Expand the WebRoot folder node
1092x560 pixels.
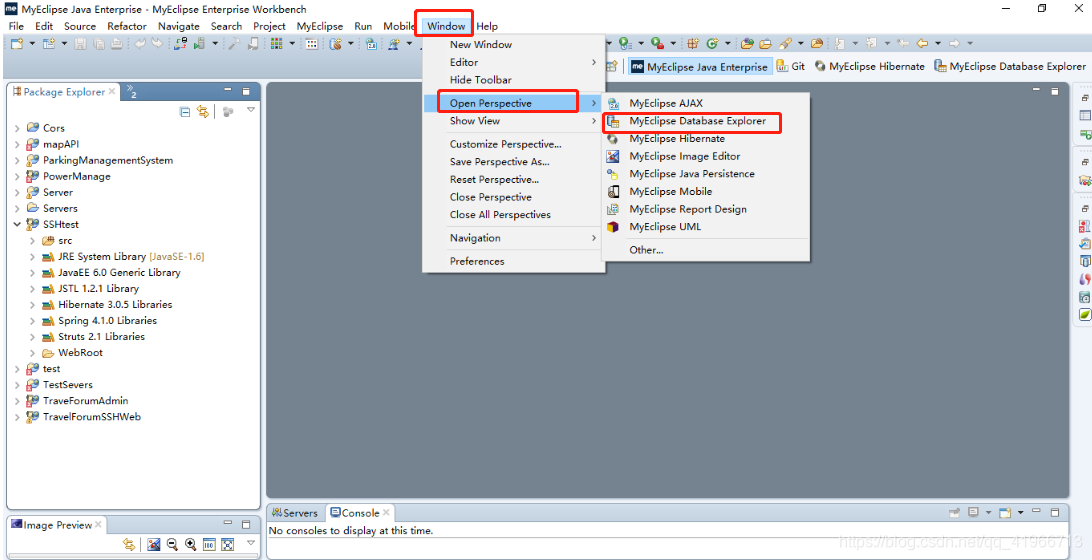(x=33, y=352)
